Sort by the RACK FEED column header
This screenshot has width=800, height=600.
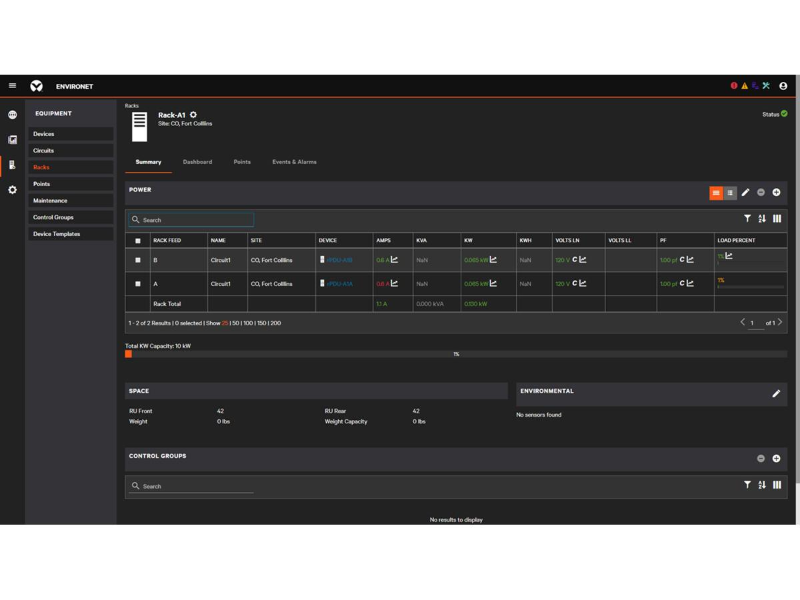(167, 240)
